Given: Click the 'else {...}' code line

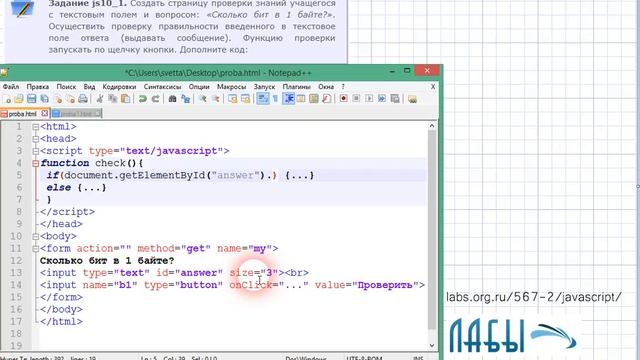Looking at the screenshot, I should pos(76,188).
